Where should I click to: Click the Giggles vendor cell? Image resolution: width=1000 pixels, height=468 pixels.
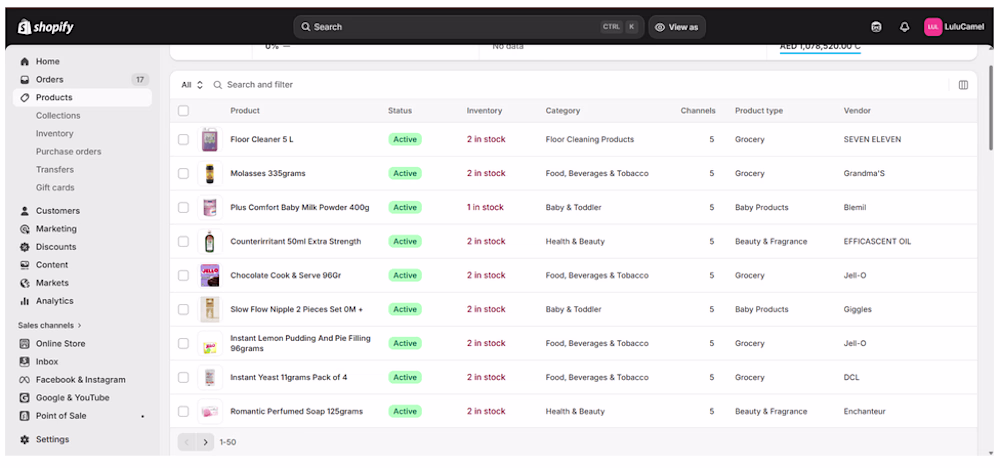coord(857,309)
